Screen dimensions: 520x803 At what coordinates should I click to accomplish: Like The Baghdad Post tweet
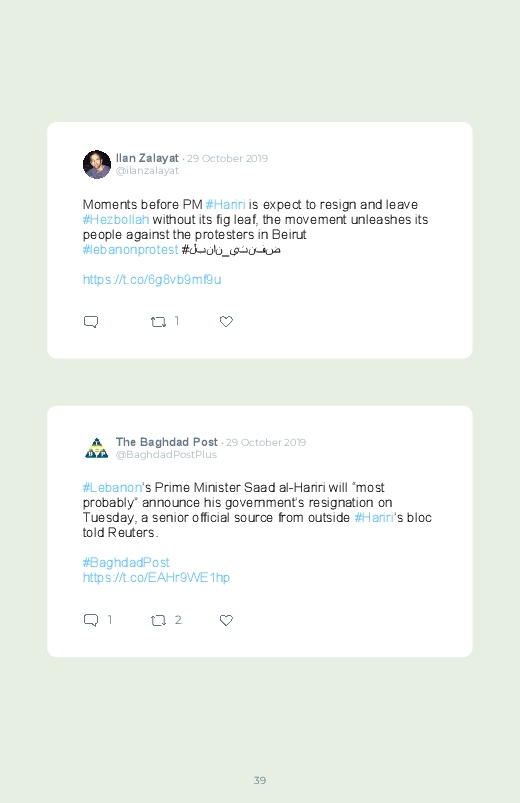point(226,620)
